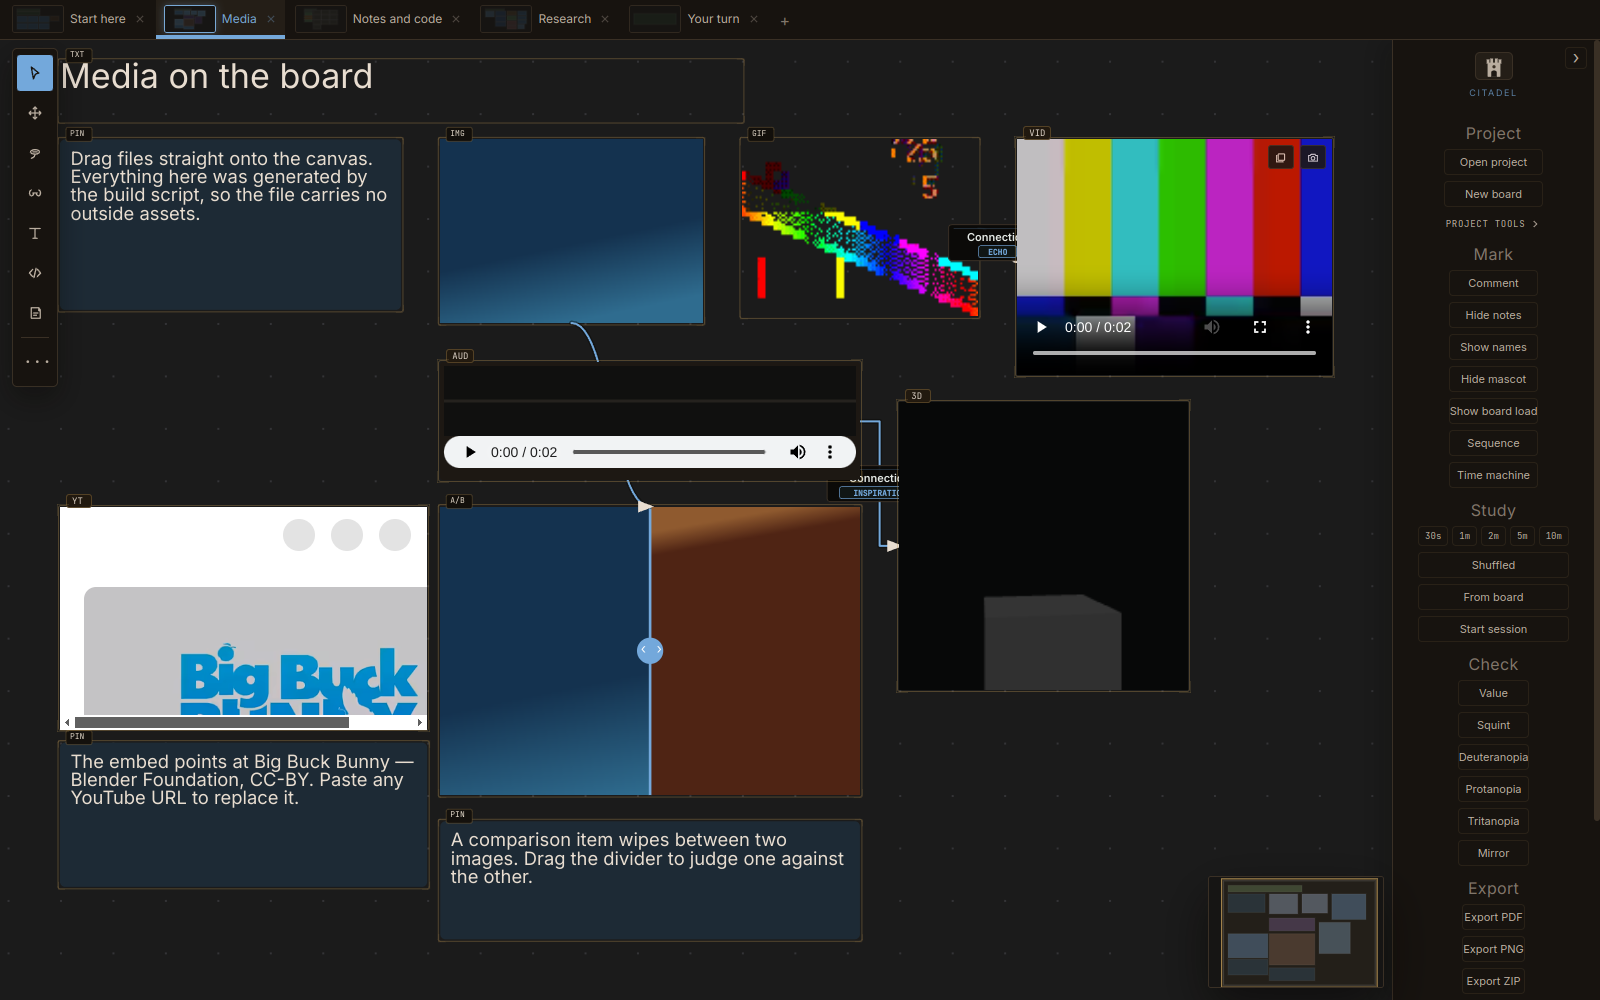Choose the From board study source
1600x1000 pixels.
[1493, 597]
